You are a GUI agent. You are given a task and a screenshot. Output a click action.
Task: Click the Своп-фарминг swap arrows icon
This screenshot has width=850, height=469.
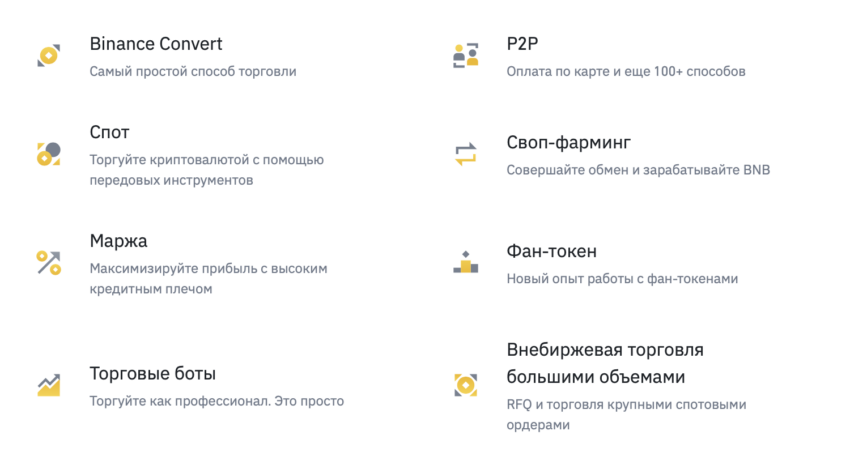pos(466,154)
